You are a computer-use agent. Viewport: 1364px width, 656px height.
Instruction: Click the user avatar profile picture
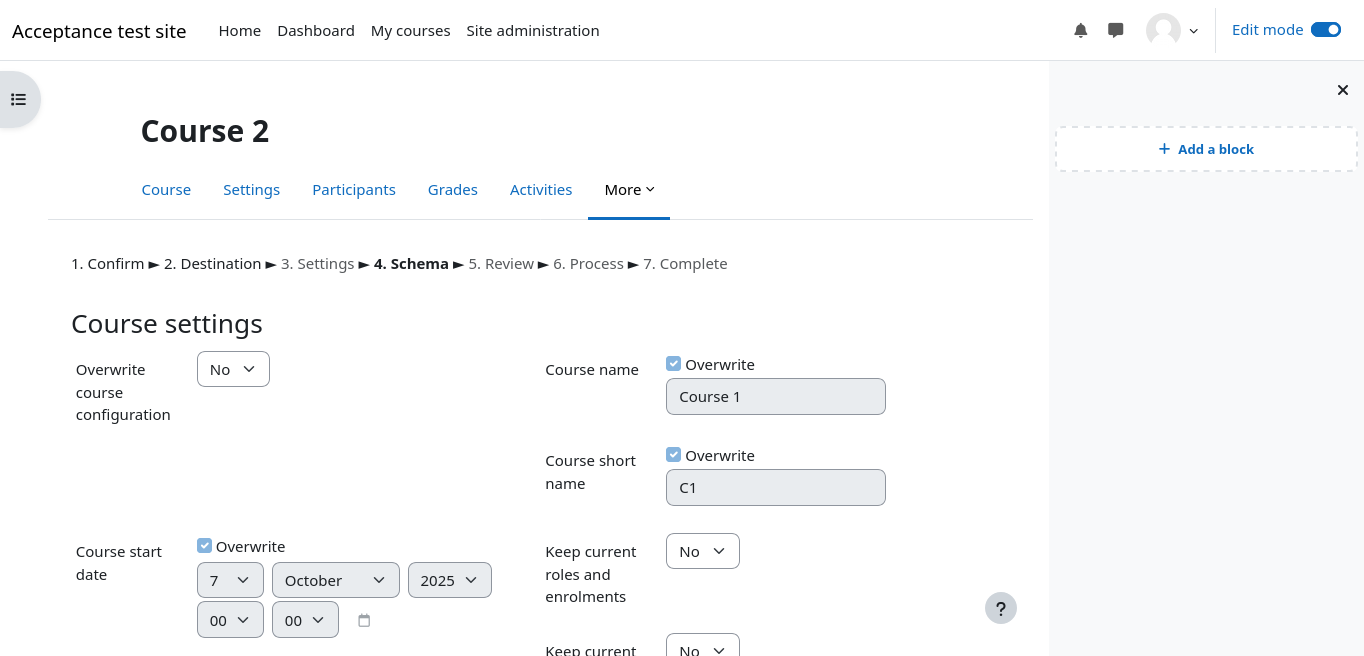click(1163, 31)
